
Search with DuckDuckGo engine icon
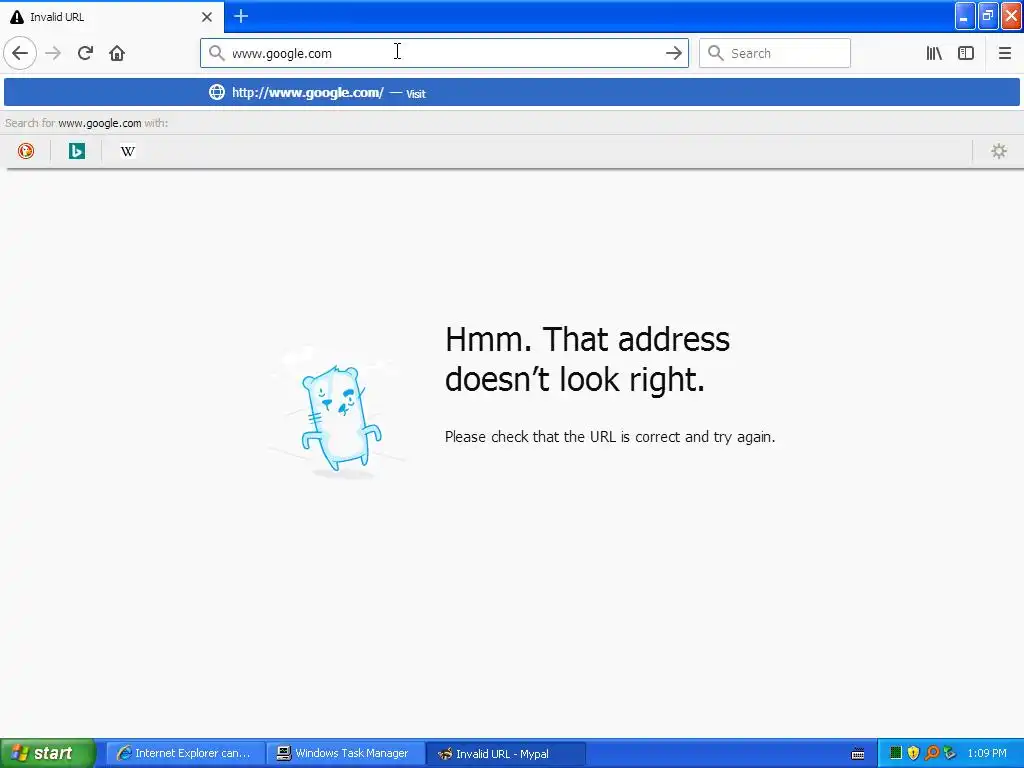tap(25, 151)
